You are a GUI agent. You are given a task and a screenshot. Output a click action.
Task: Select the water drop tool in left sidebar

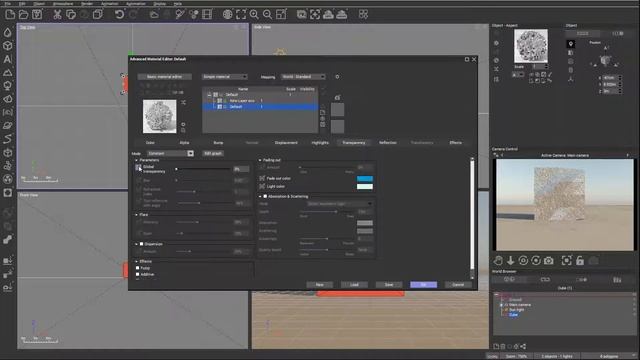(x=7, y=32)
